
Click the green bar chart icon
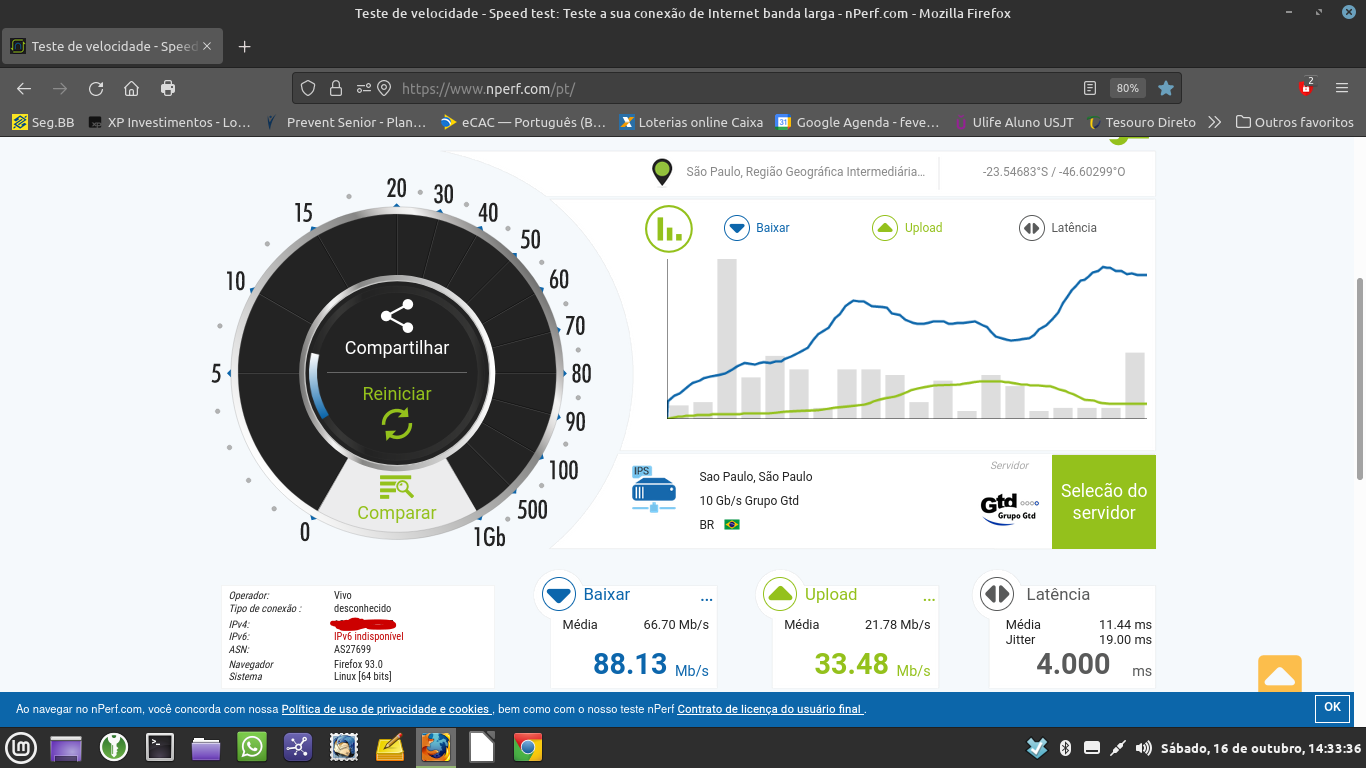[669, 230]
